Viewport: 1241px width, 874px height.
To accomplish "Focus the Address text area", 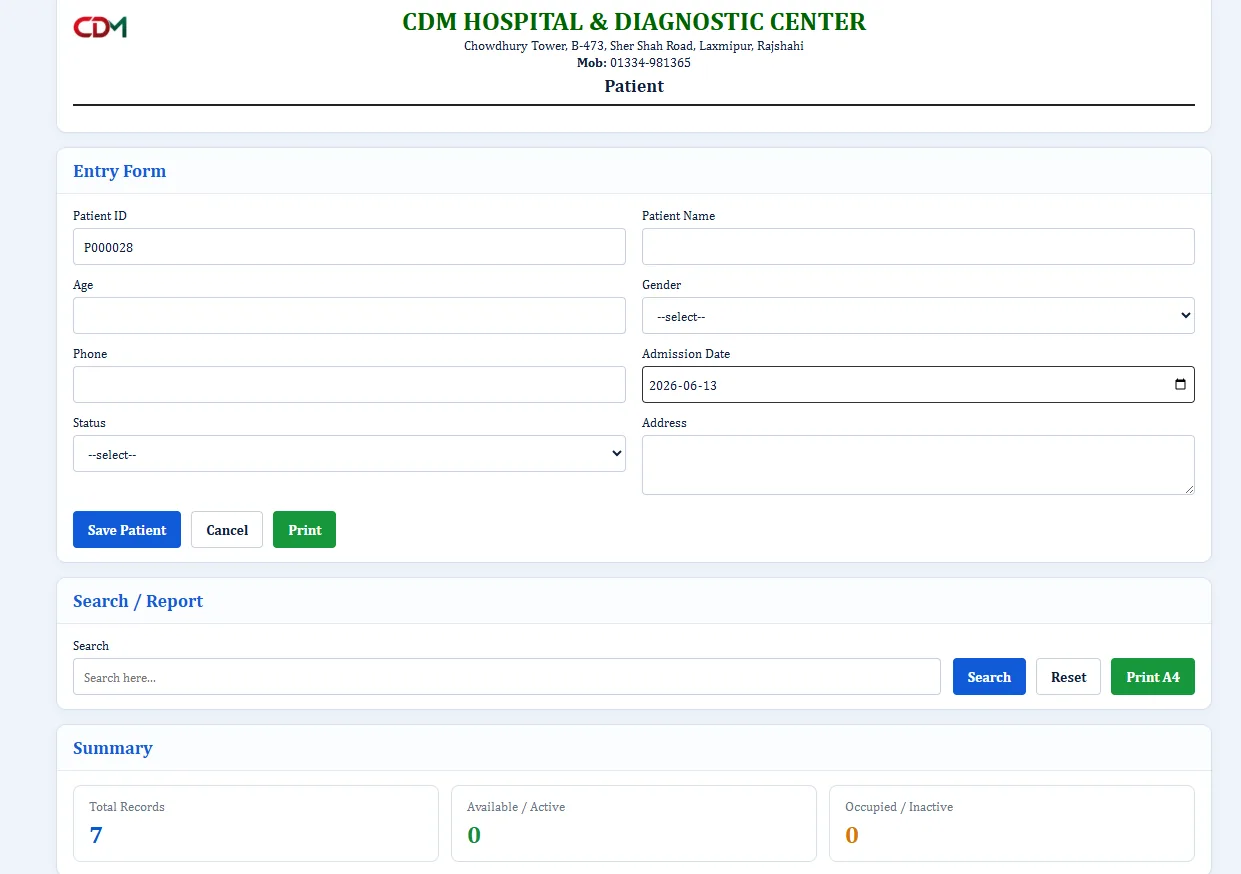I will 918,465.
